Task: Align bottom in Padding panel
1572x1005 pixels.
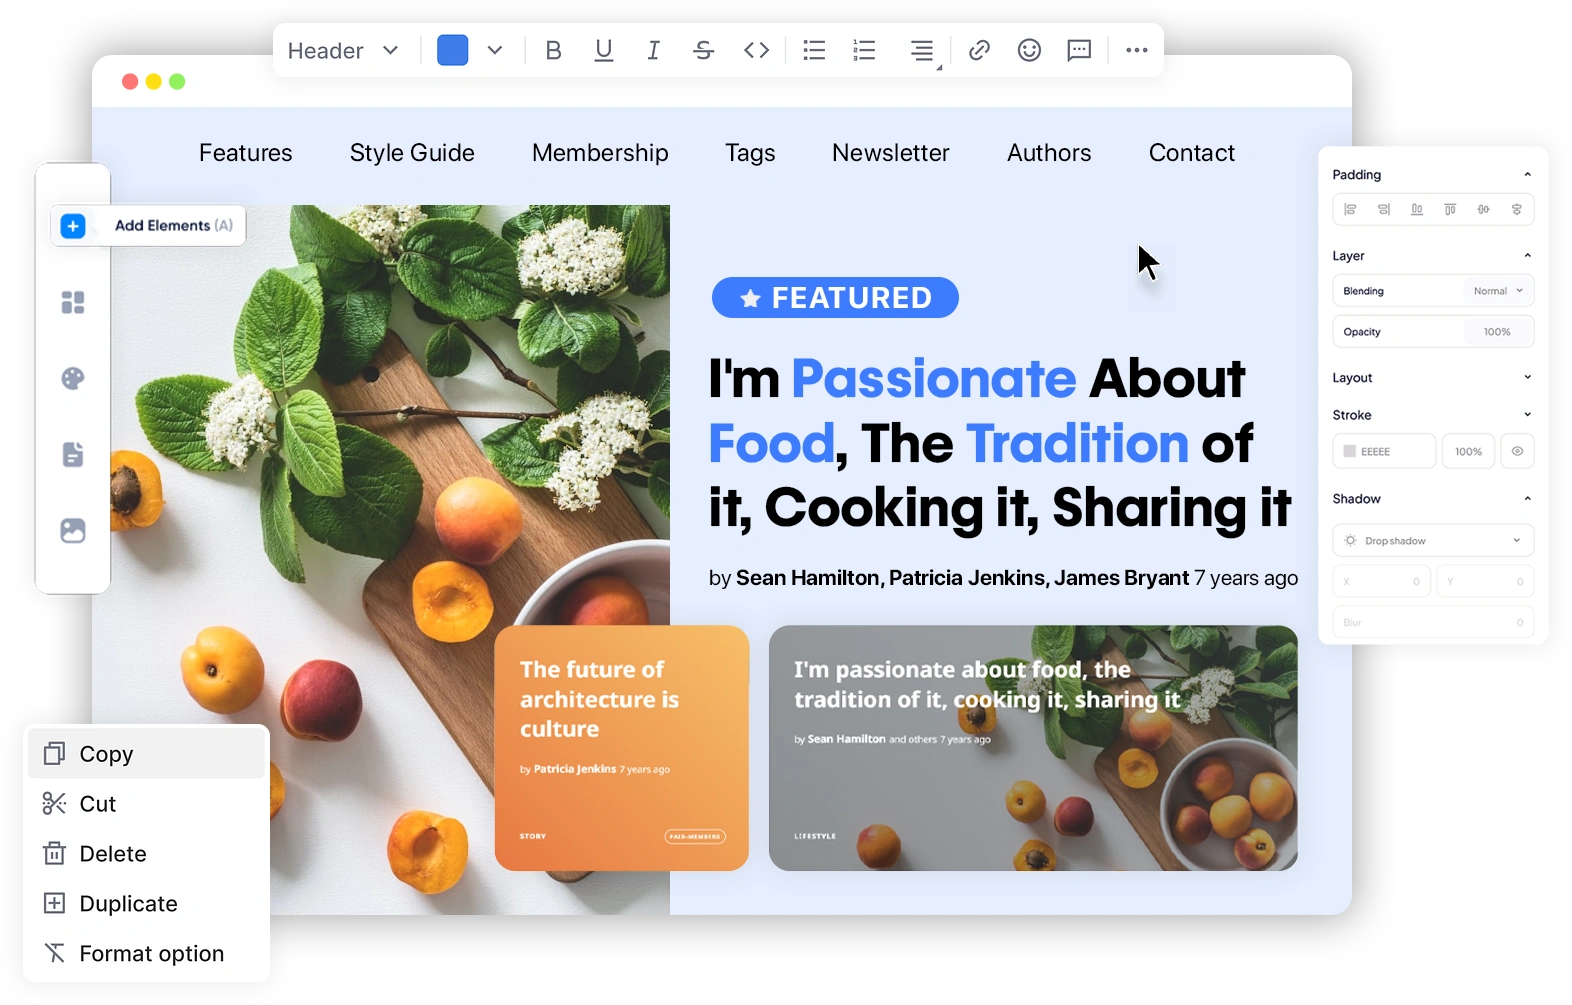Action: coord(1417,209)
